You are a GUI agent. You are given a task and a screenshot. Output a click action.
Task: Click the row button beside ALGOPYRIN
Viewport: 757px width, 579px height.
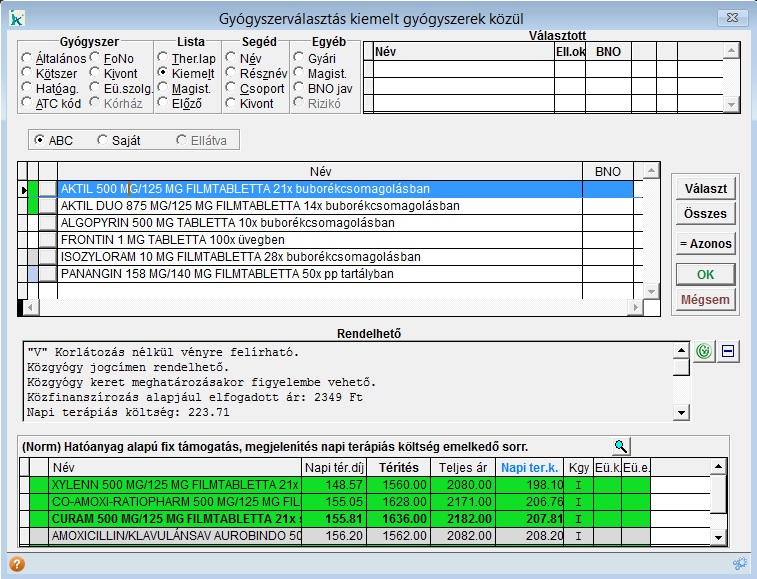pyautogui.click(x=48, y=223)
